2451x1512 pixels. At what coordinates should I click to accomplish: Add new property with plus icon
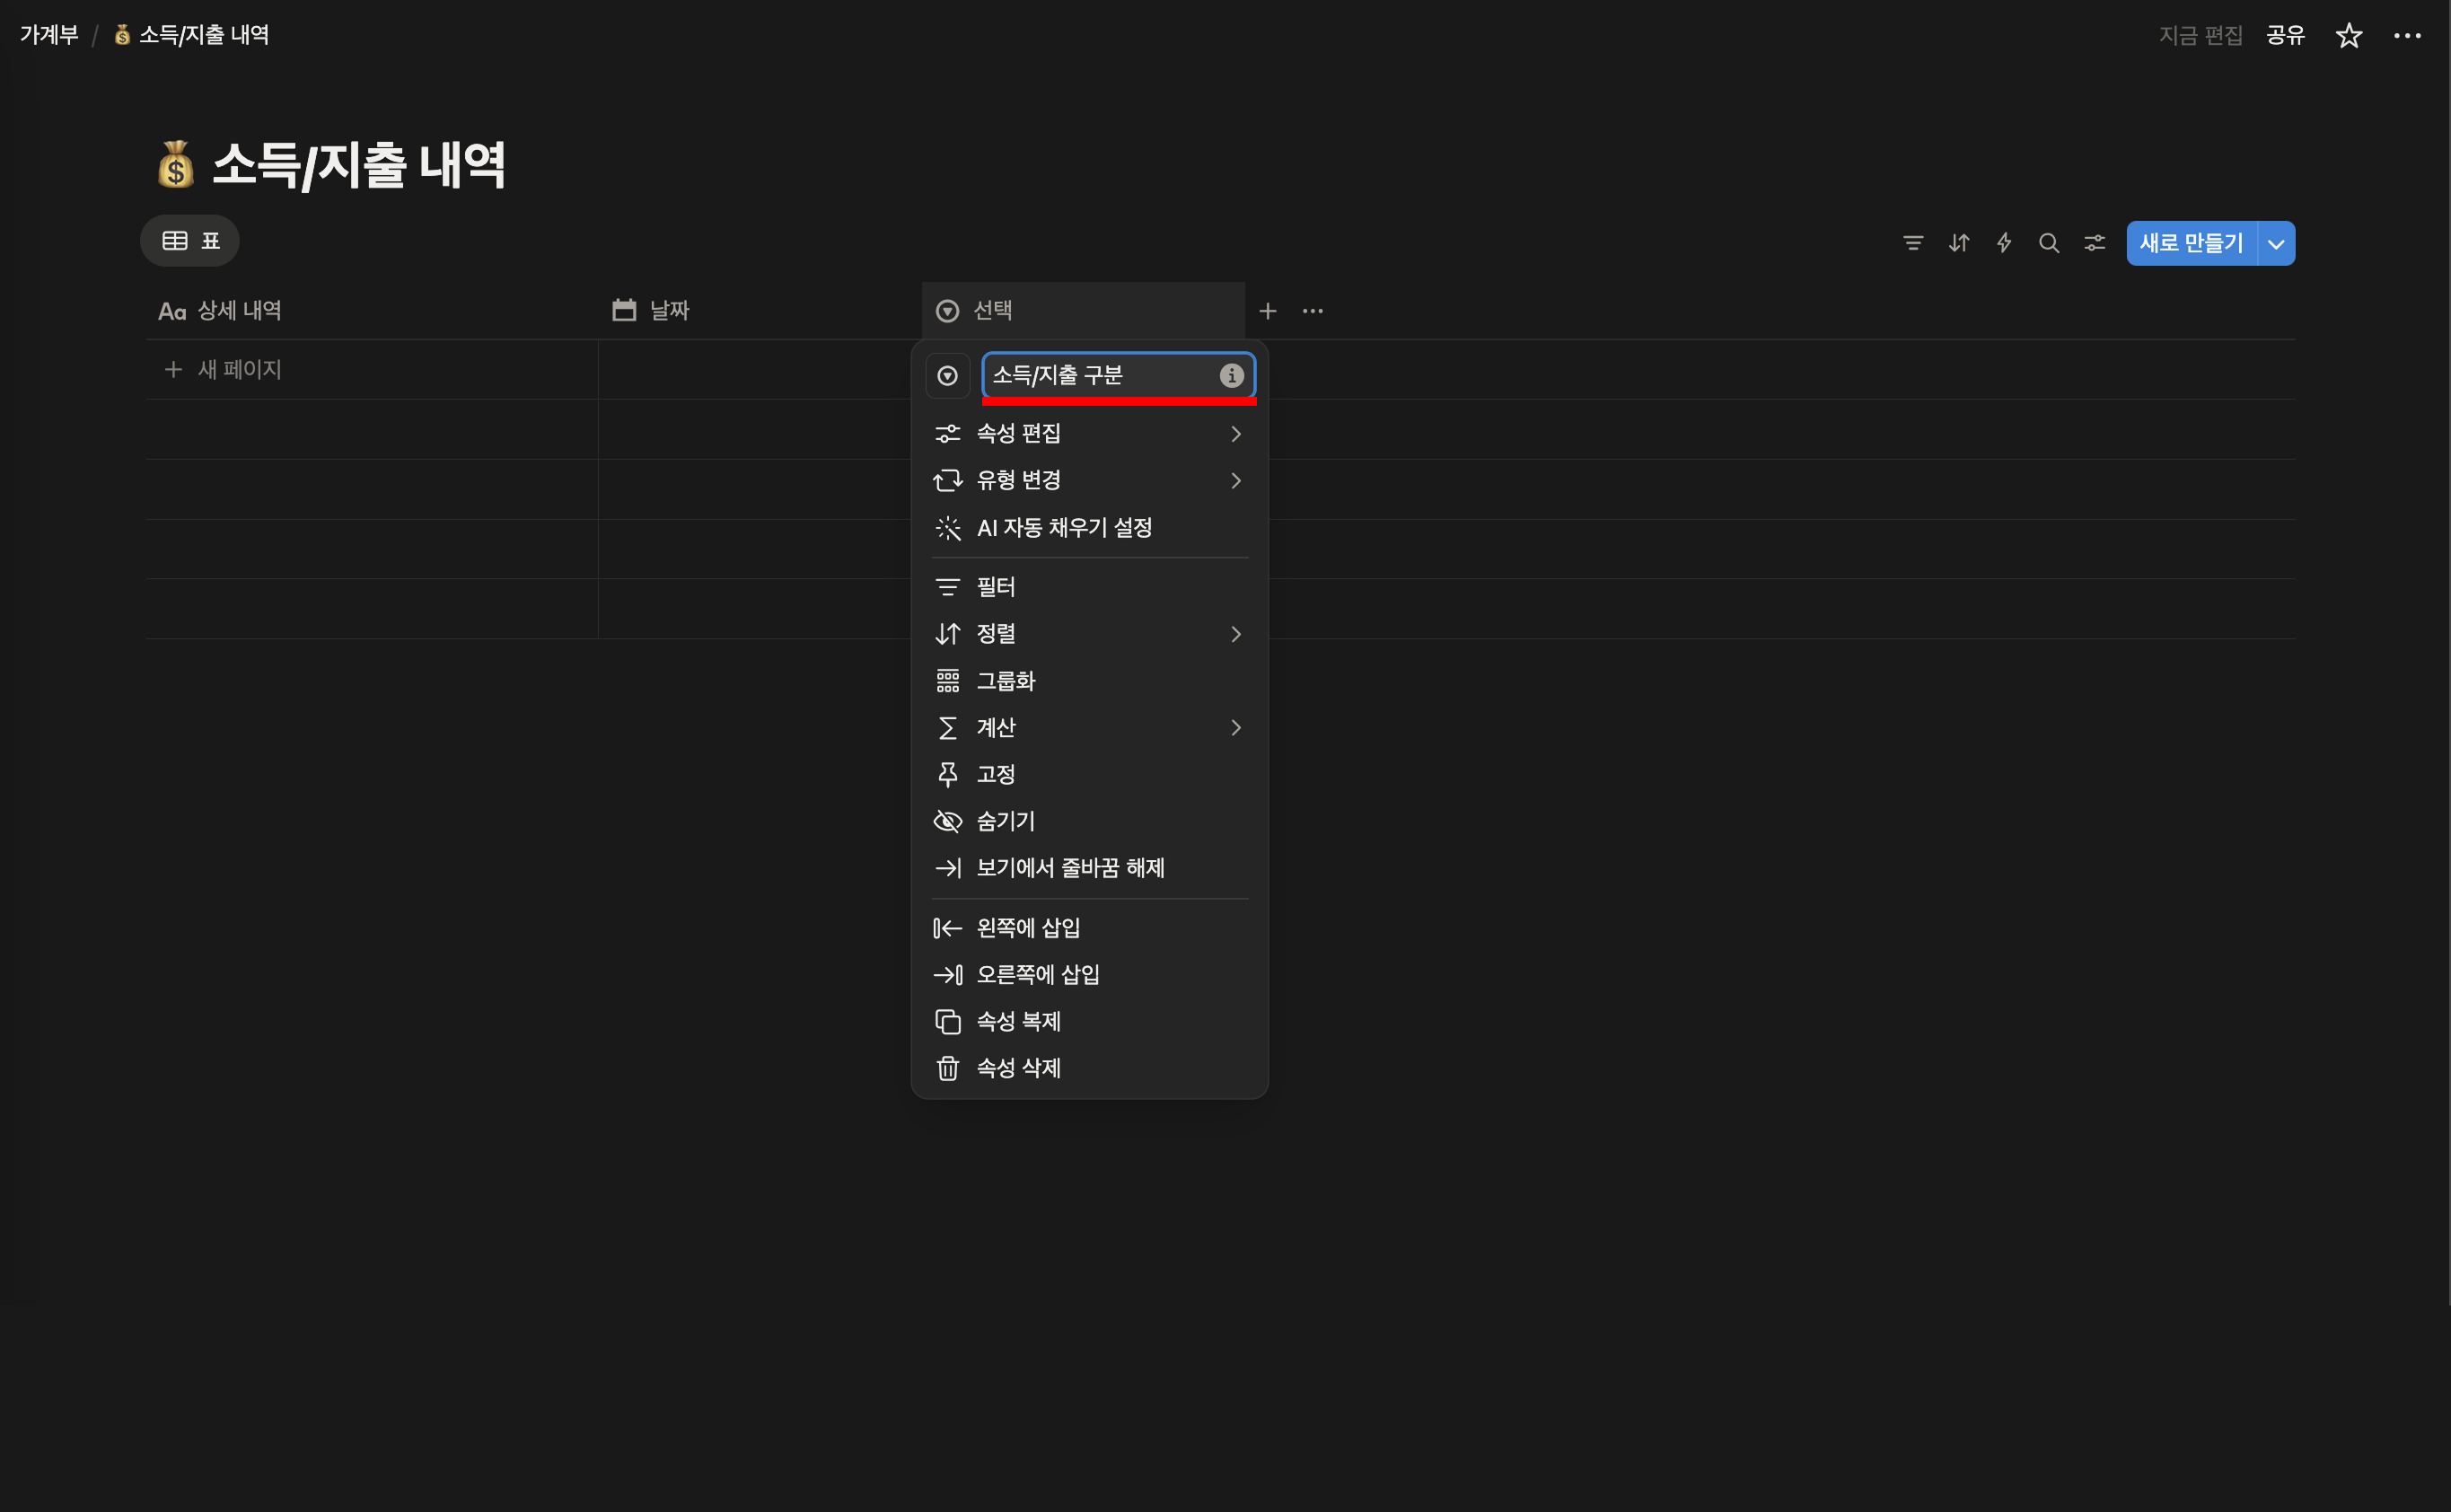1267,311
